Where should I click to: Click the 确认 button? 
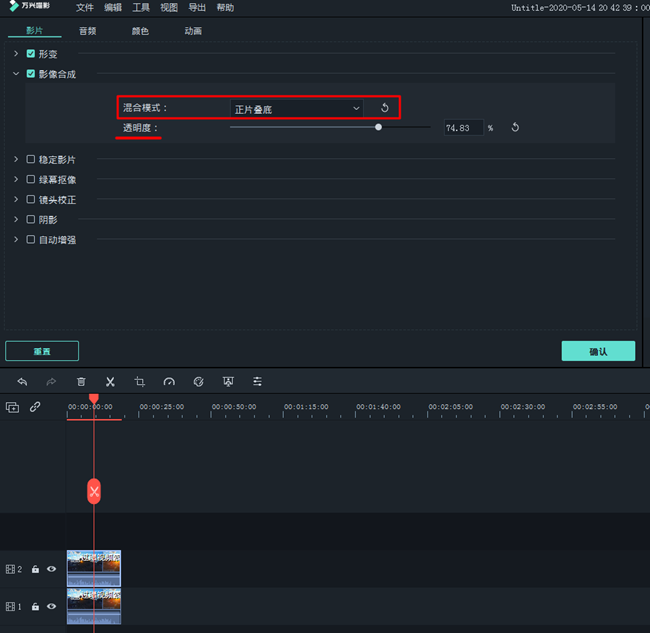[598, 351]
